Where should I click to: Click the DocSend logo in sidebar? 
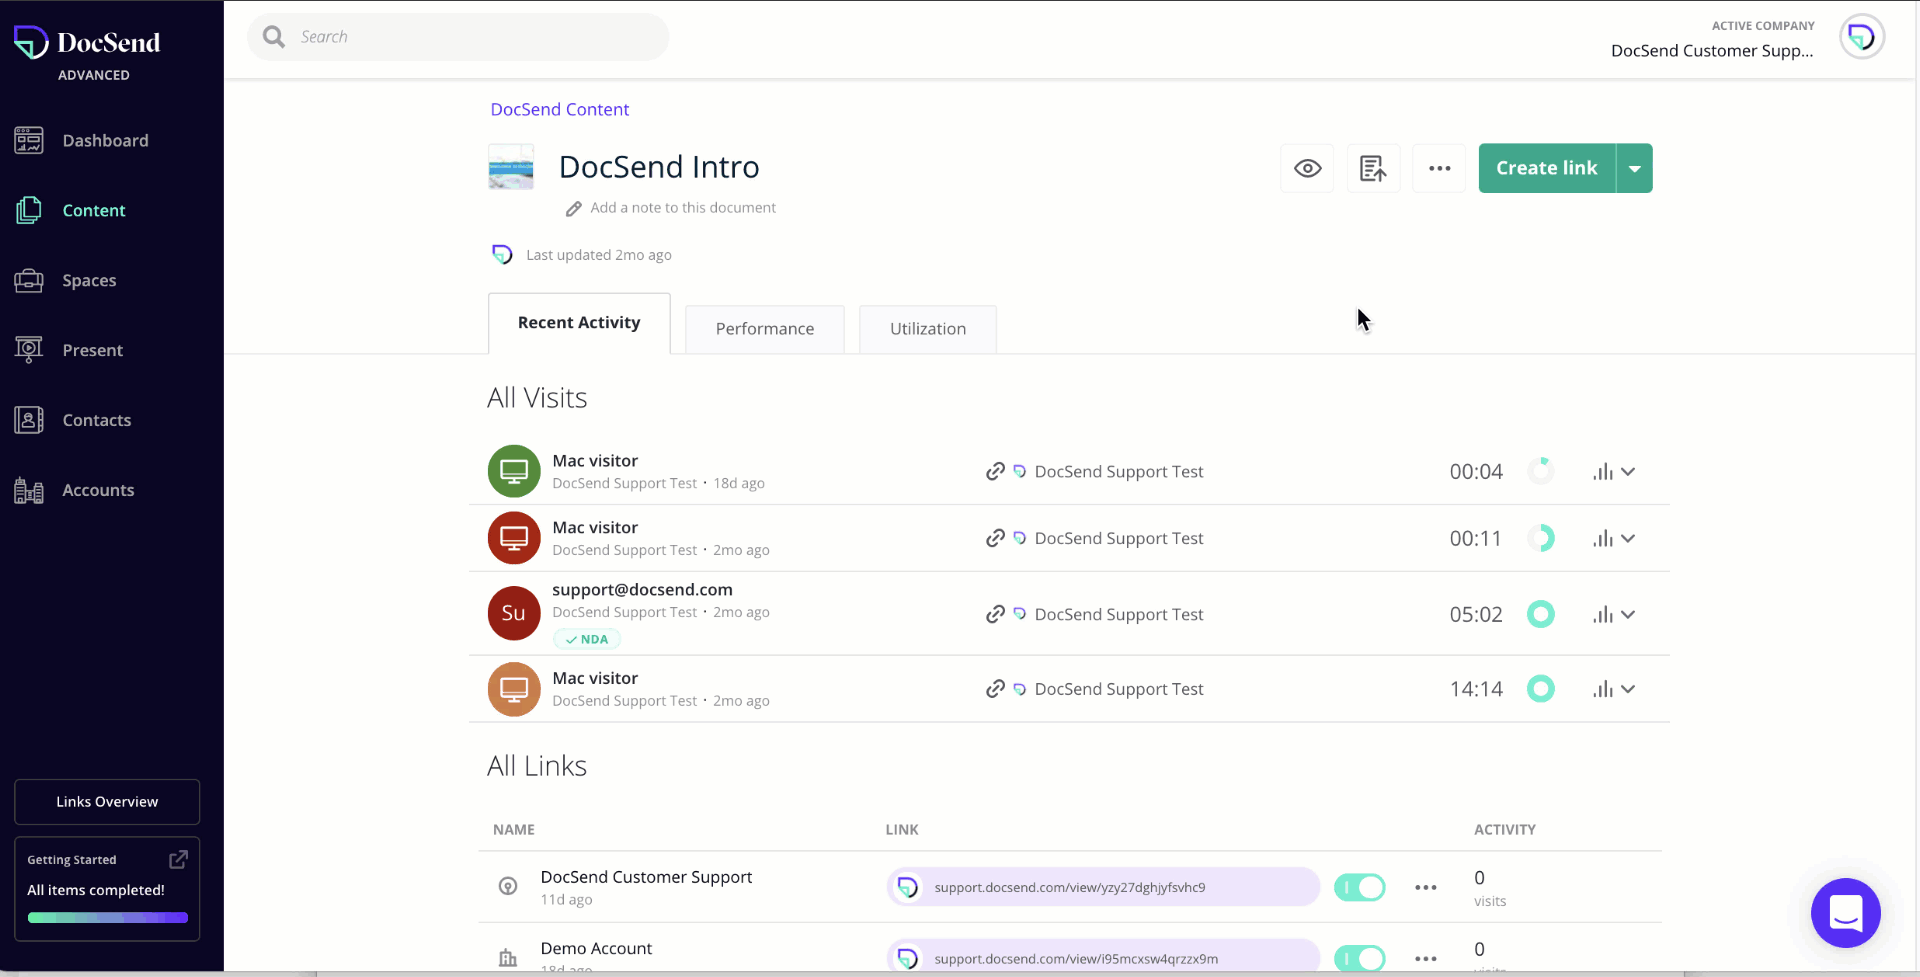click(x=87, y=43)
